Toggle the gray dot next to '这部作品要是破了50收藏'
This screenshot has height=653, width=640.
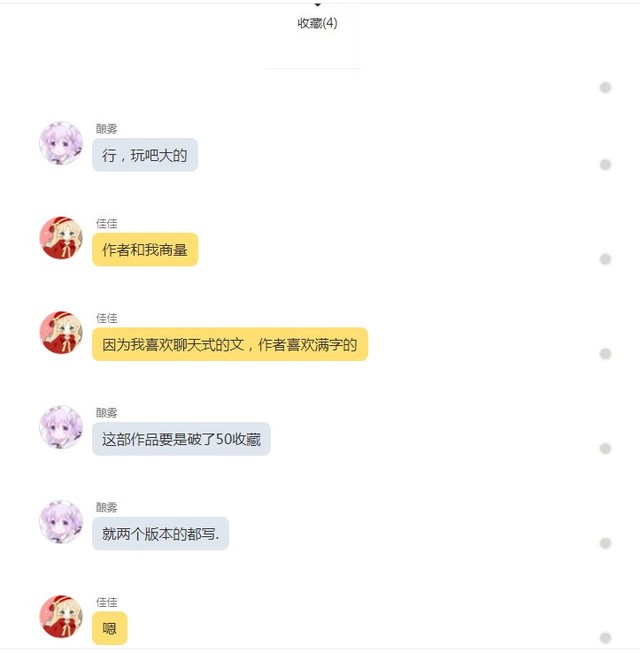605,449
